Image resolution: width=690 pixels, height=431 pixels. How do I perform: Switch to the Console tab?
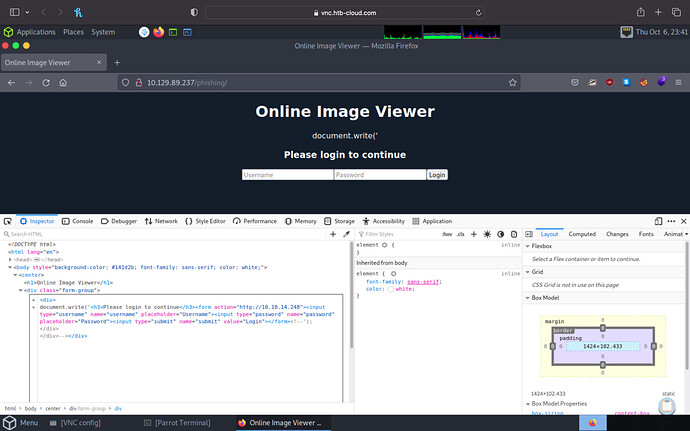[x=78, y=221]
